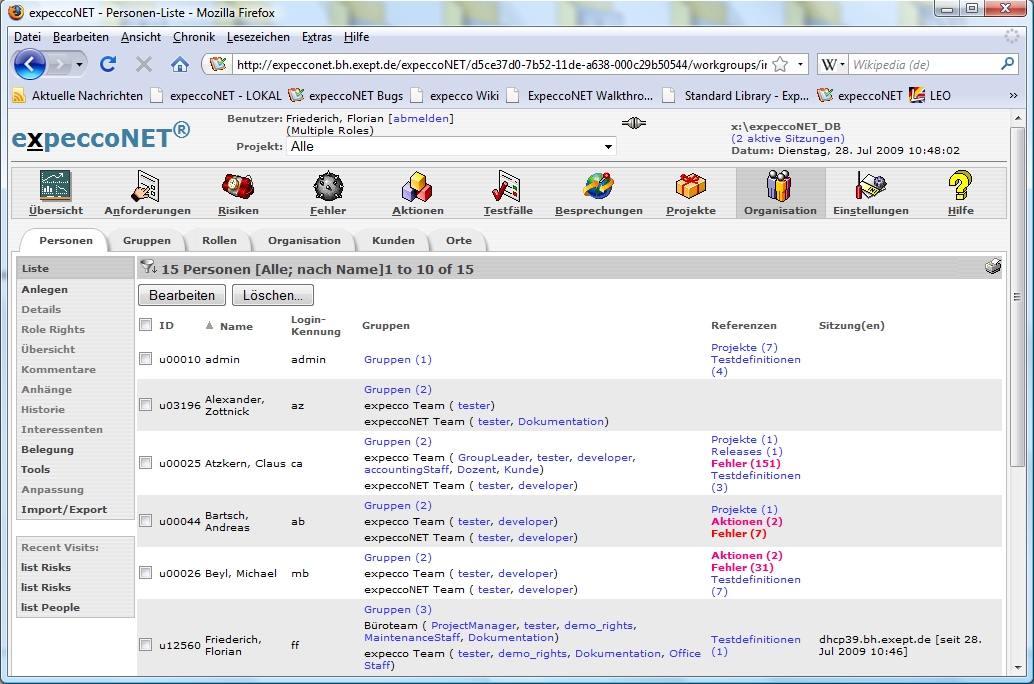Check the box for Atzkern, Claus
Screen dimensions: 1034x684
(146, 463)
